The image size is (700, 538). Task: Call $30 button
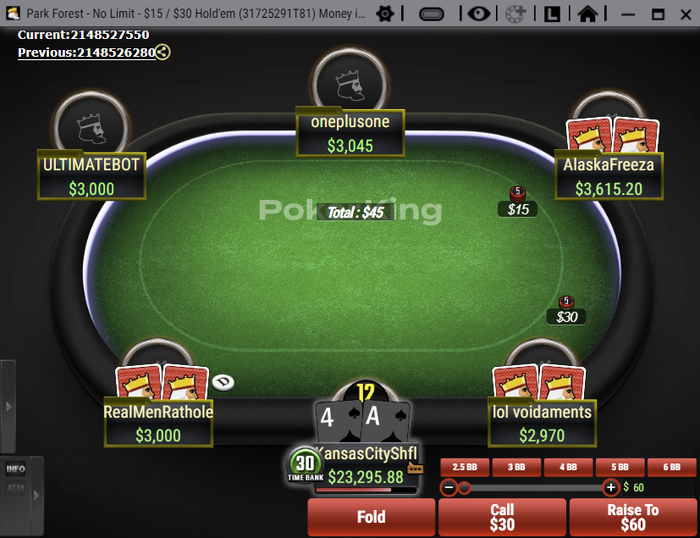point(502,517)
